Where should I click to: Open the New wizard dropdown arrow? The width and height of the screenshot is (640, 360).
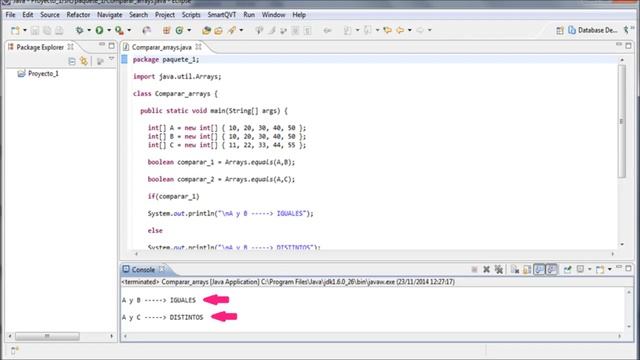coord(25,30)
